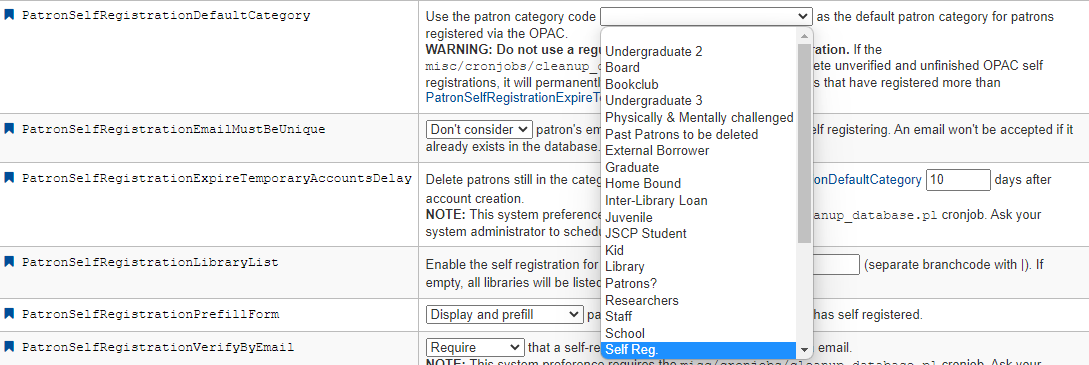This screenshot has width=1089, height=365.
Task: Click the days-after-creation input showing 10
Action: point(958,180)
